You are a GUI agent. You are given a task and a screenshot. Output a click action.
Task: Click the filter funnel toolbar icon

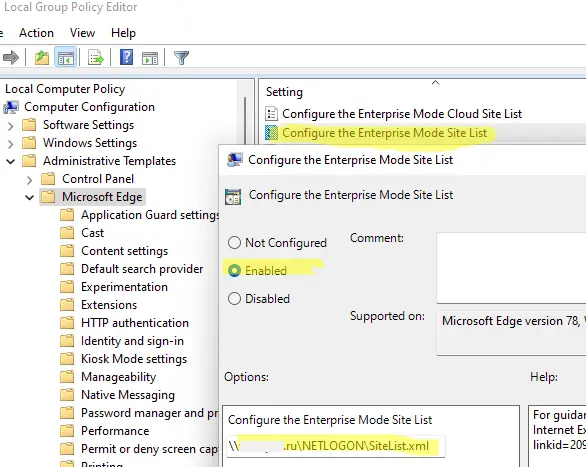click(182, 58)
